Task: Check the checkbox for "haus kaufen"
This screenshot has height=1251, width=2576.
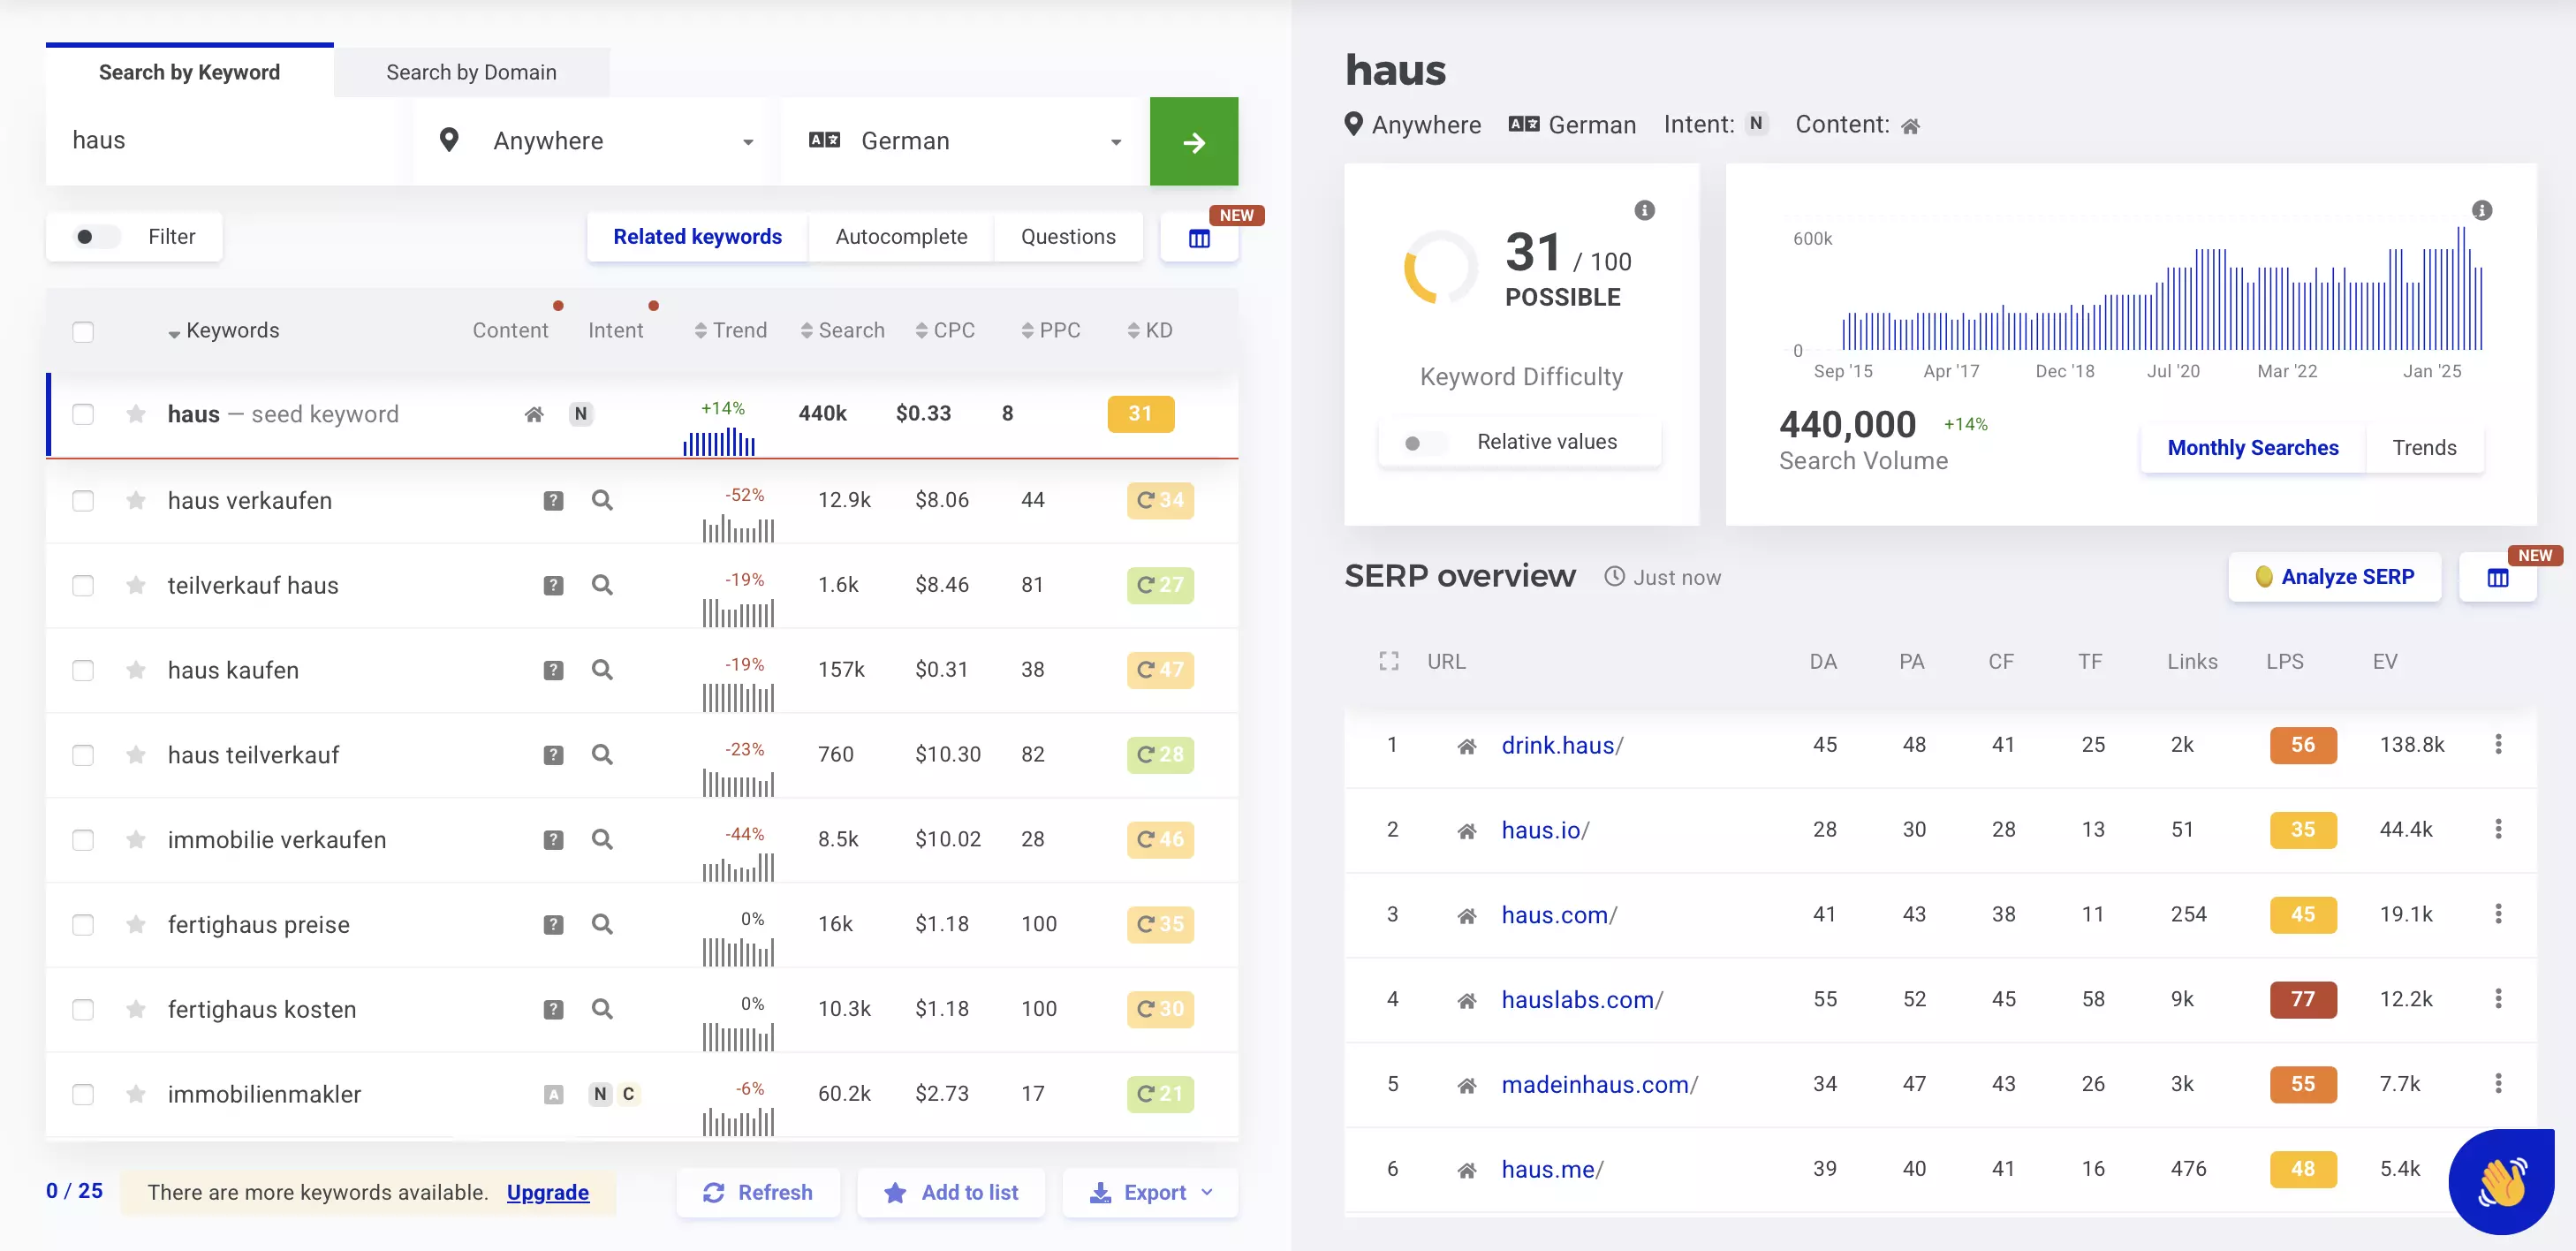Action: pos(83,670)
